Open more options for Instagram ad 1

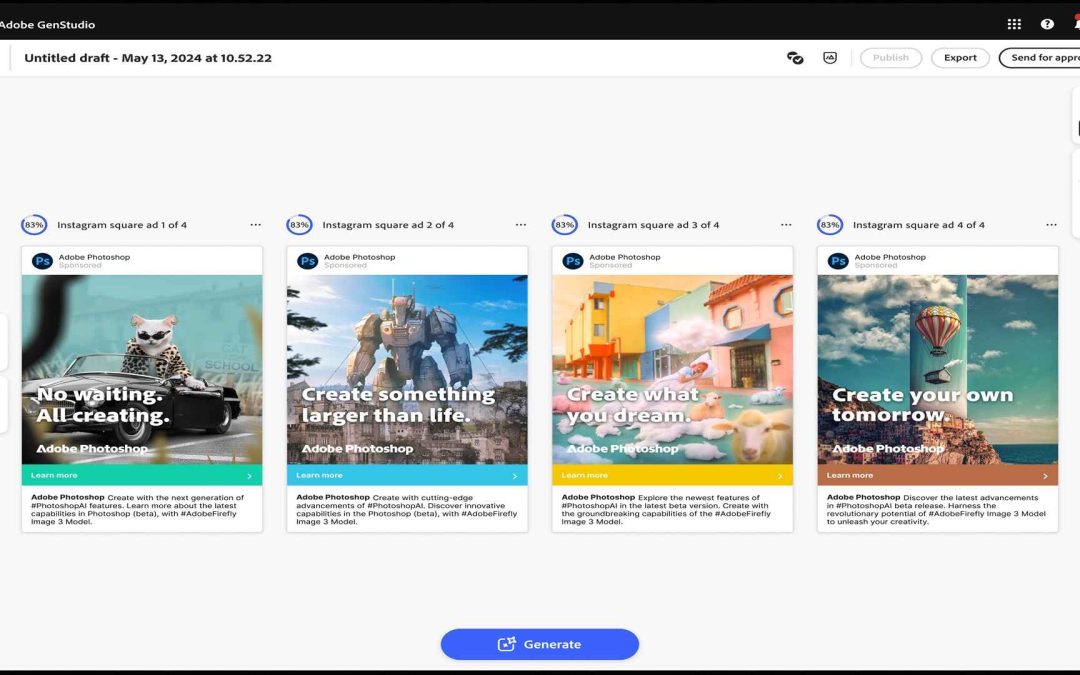(x=256, y=225)
